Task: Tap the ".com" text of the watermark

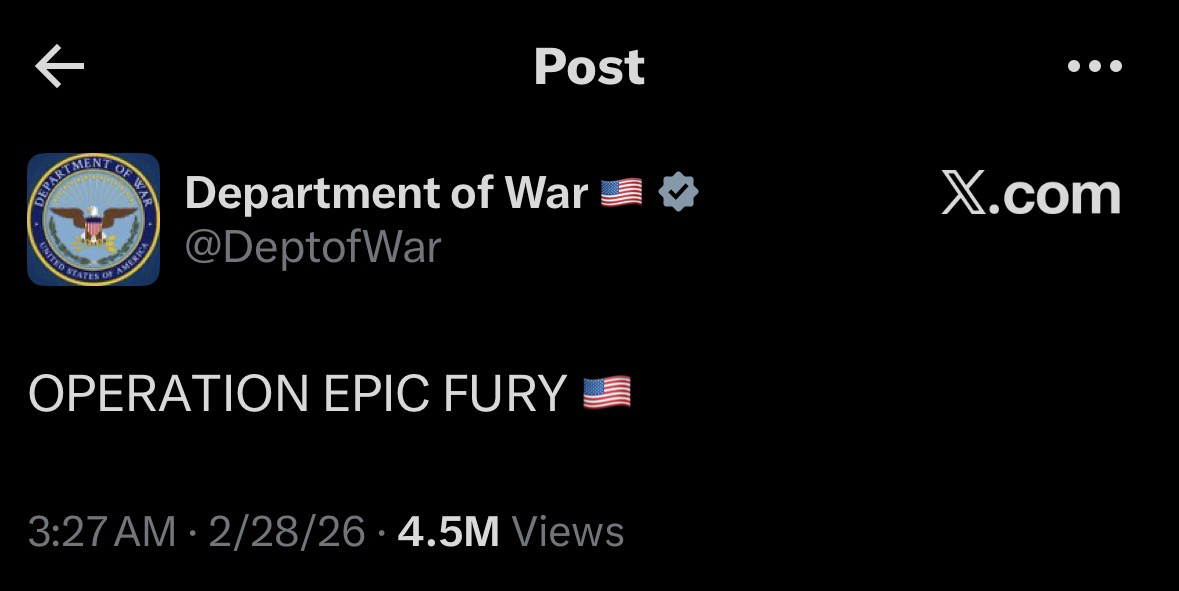Action: tap(1055, 194)
